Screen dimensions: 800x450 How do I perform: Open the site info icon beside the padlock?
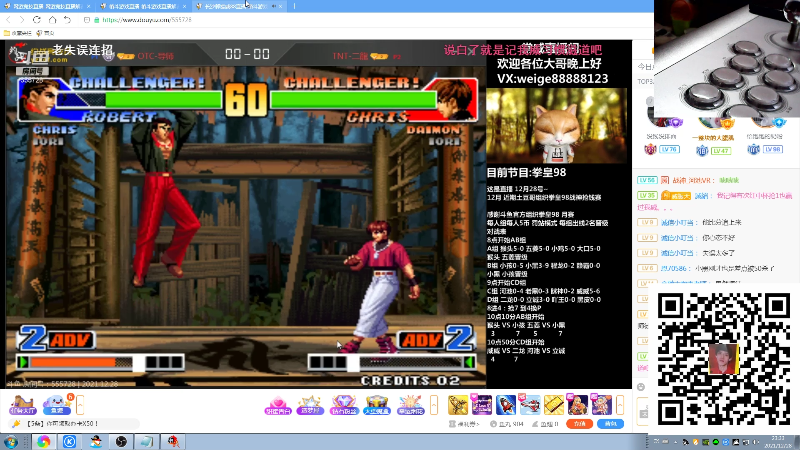(x=87, y=20)
